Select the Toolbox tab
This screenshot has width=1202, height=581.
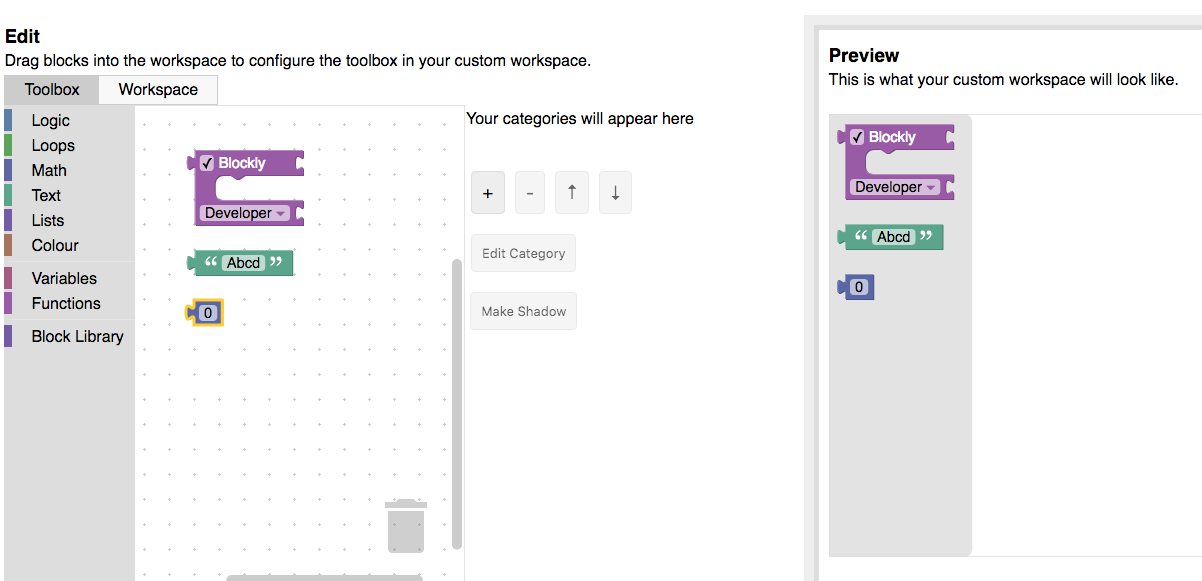coord(50,89)
